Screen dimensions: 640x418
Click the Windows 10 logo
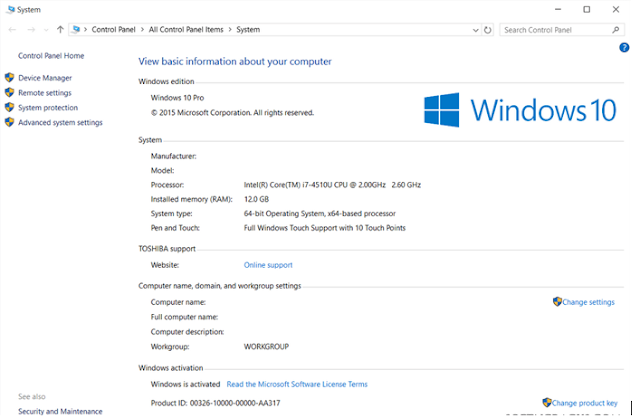pos(520,110)
